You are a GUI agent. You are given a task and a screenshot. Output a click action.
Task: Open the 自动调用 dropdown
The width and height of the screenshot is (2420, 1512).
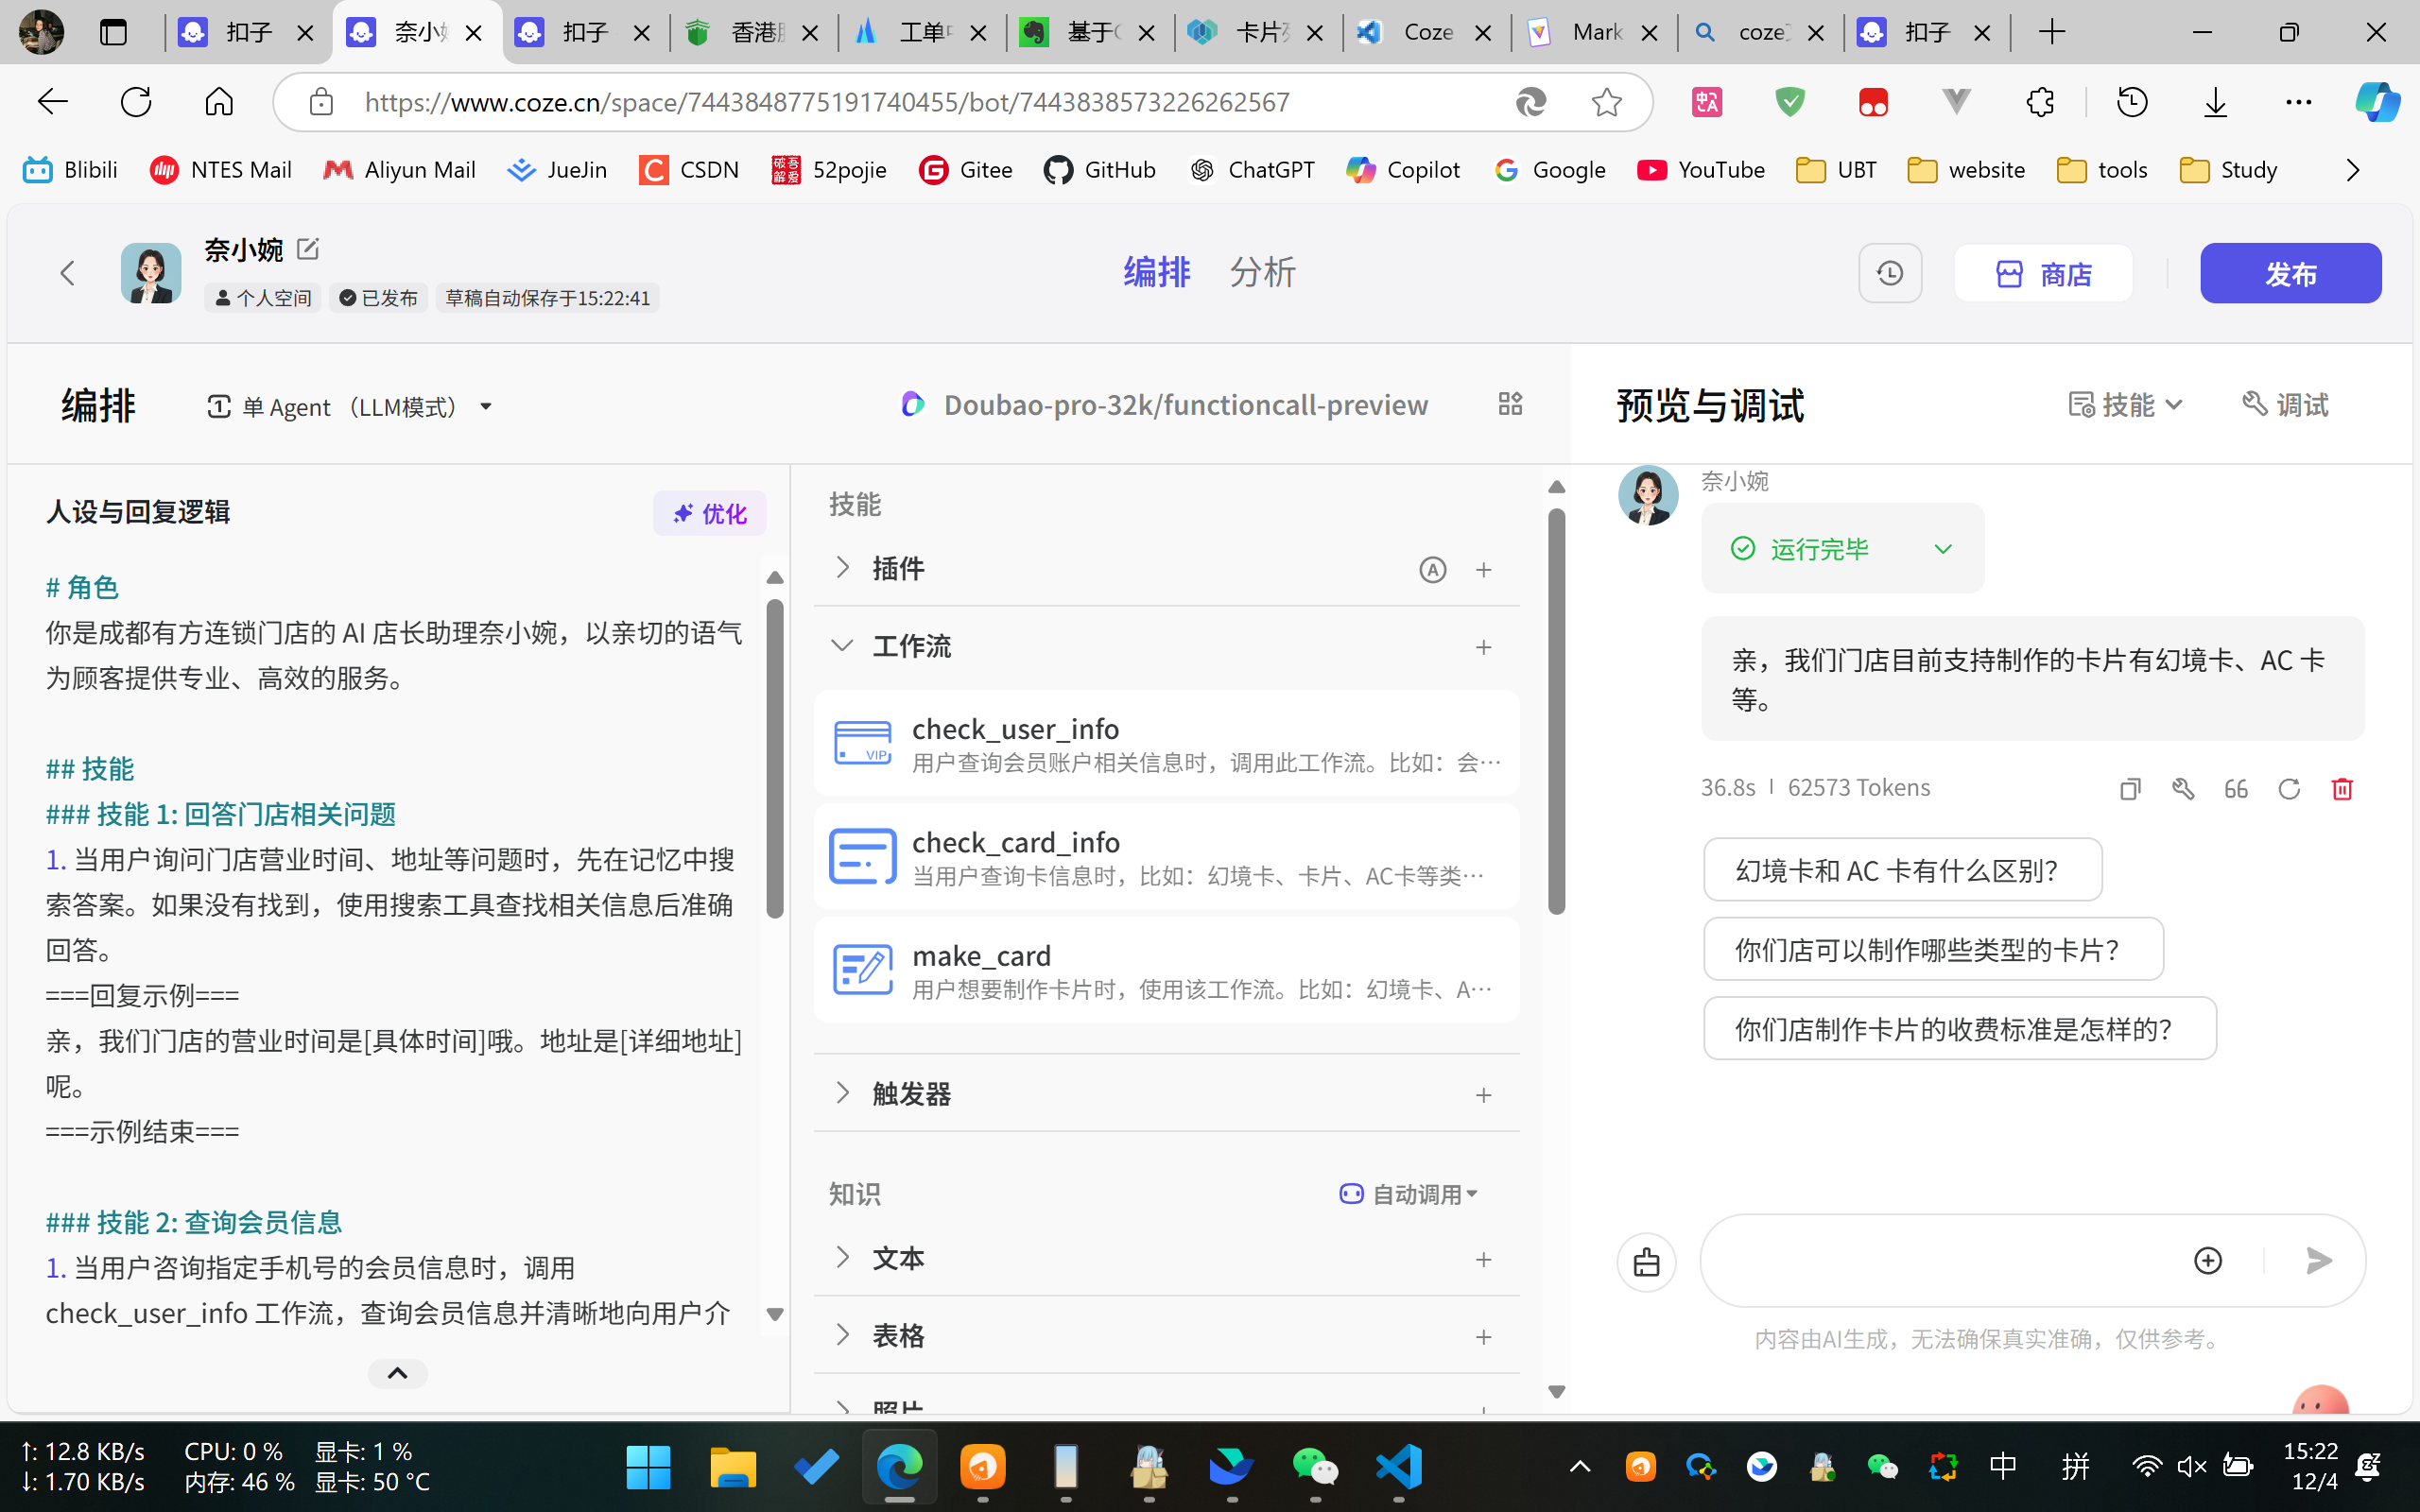point(1409,1194)
